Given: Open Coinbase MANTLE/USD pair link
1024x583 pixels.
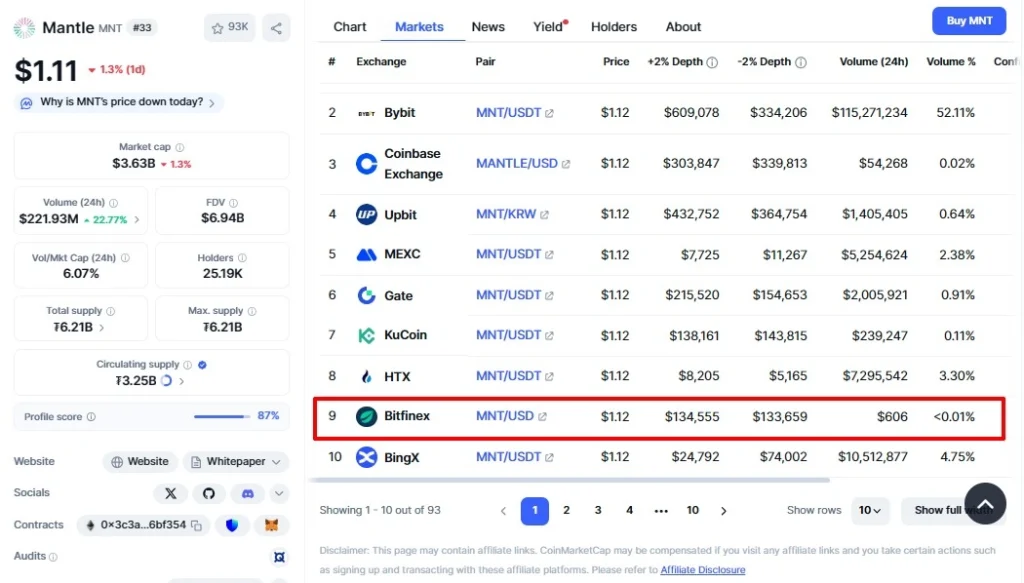Looking at the screenshot, I should click(523, 164).
